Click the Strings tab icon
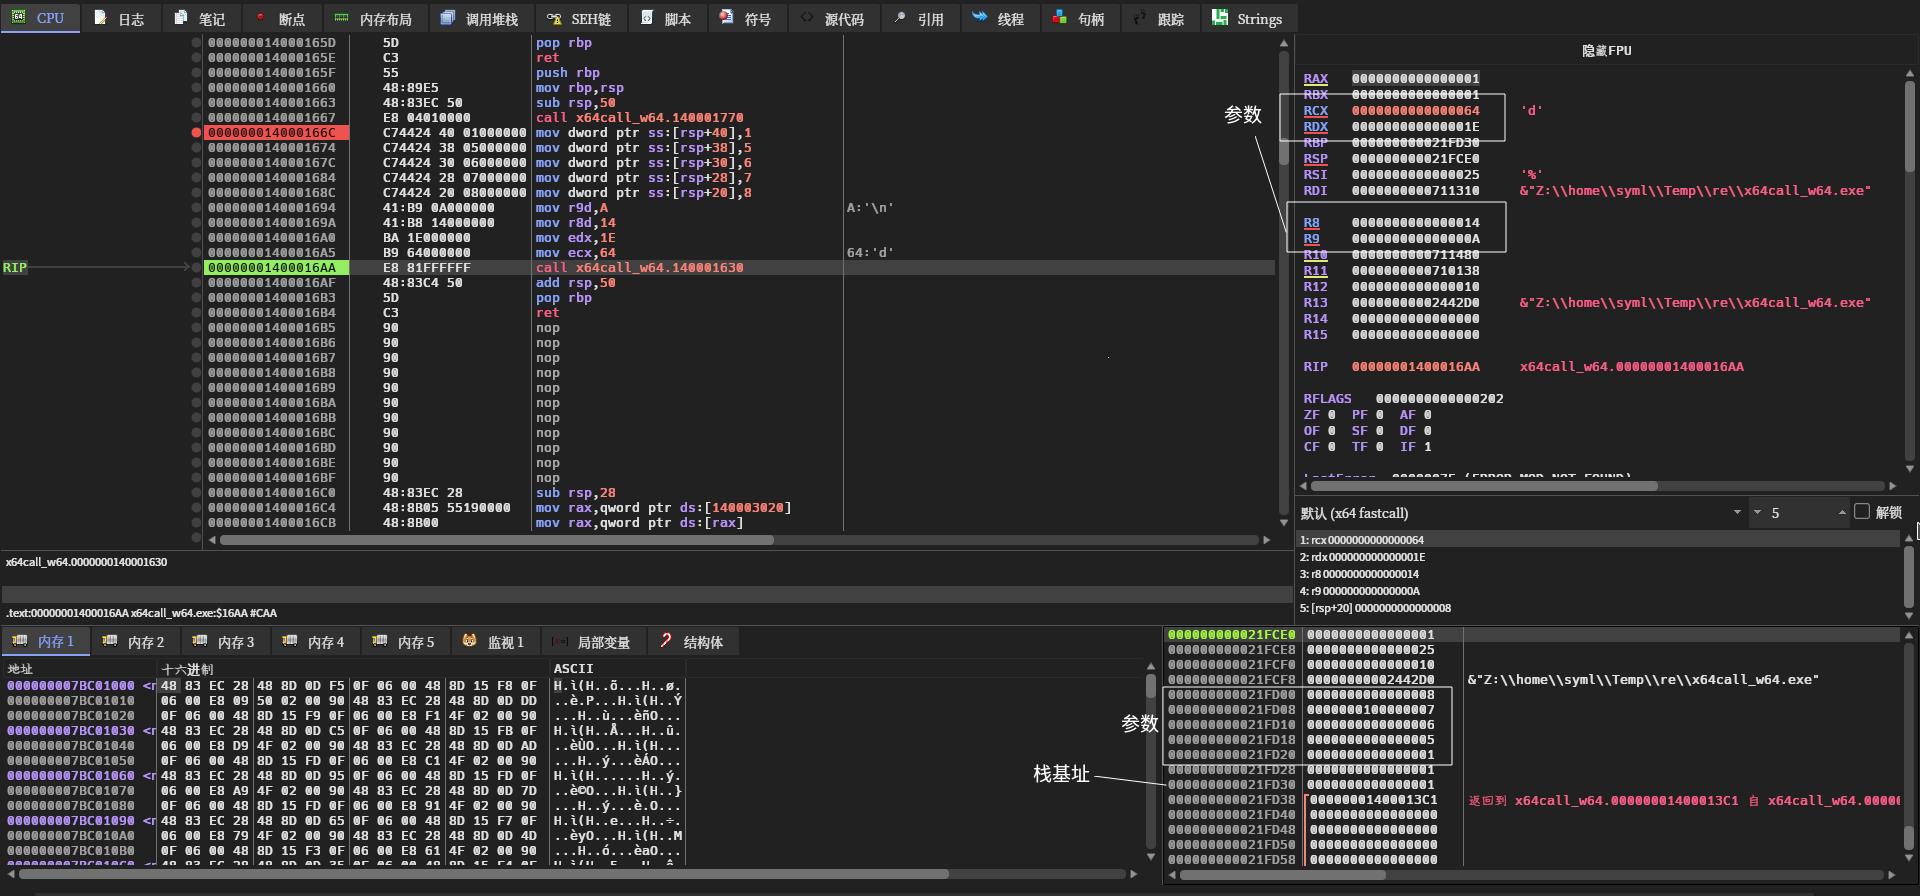Viewport: 1920px width, 896px height. (x=1220, y=18)
